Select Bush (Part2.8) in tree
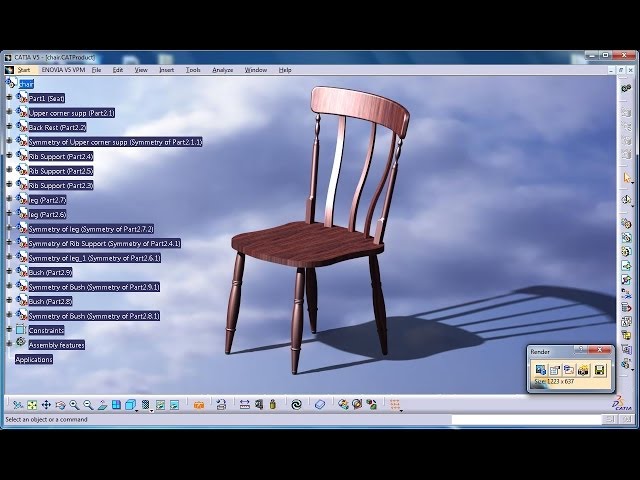Viewport: 640px width, 480px height. [x=50, y=302]
